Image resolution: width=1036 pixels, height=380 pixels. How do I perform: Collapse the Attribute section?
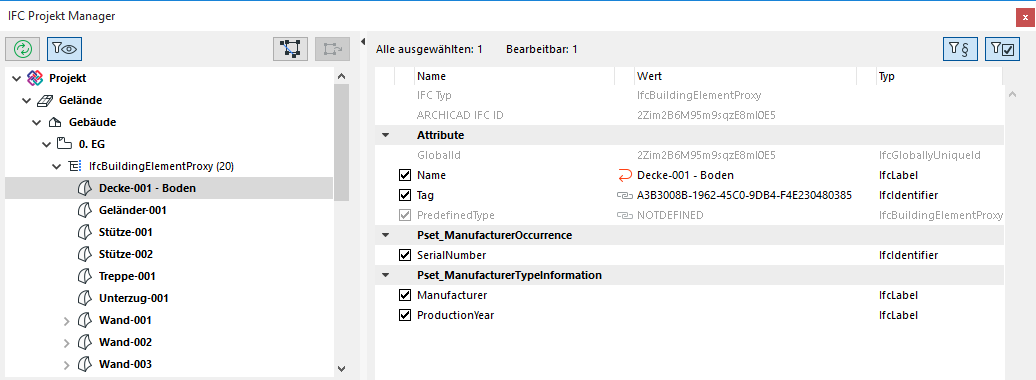385,135
